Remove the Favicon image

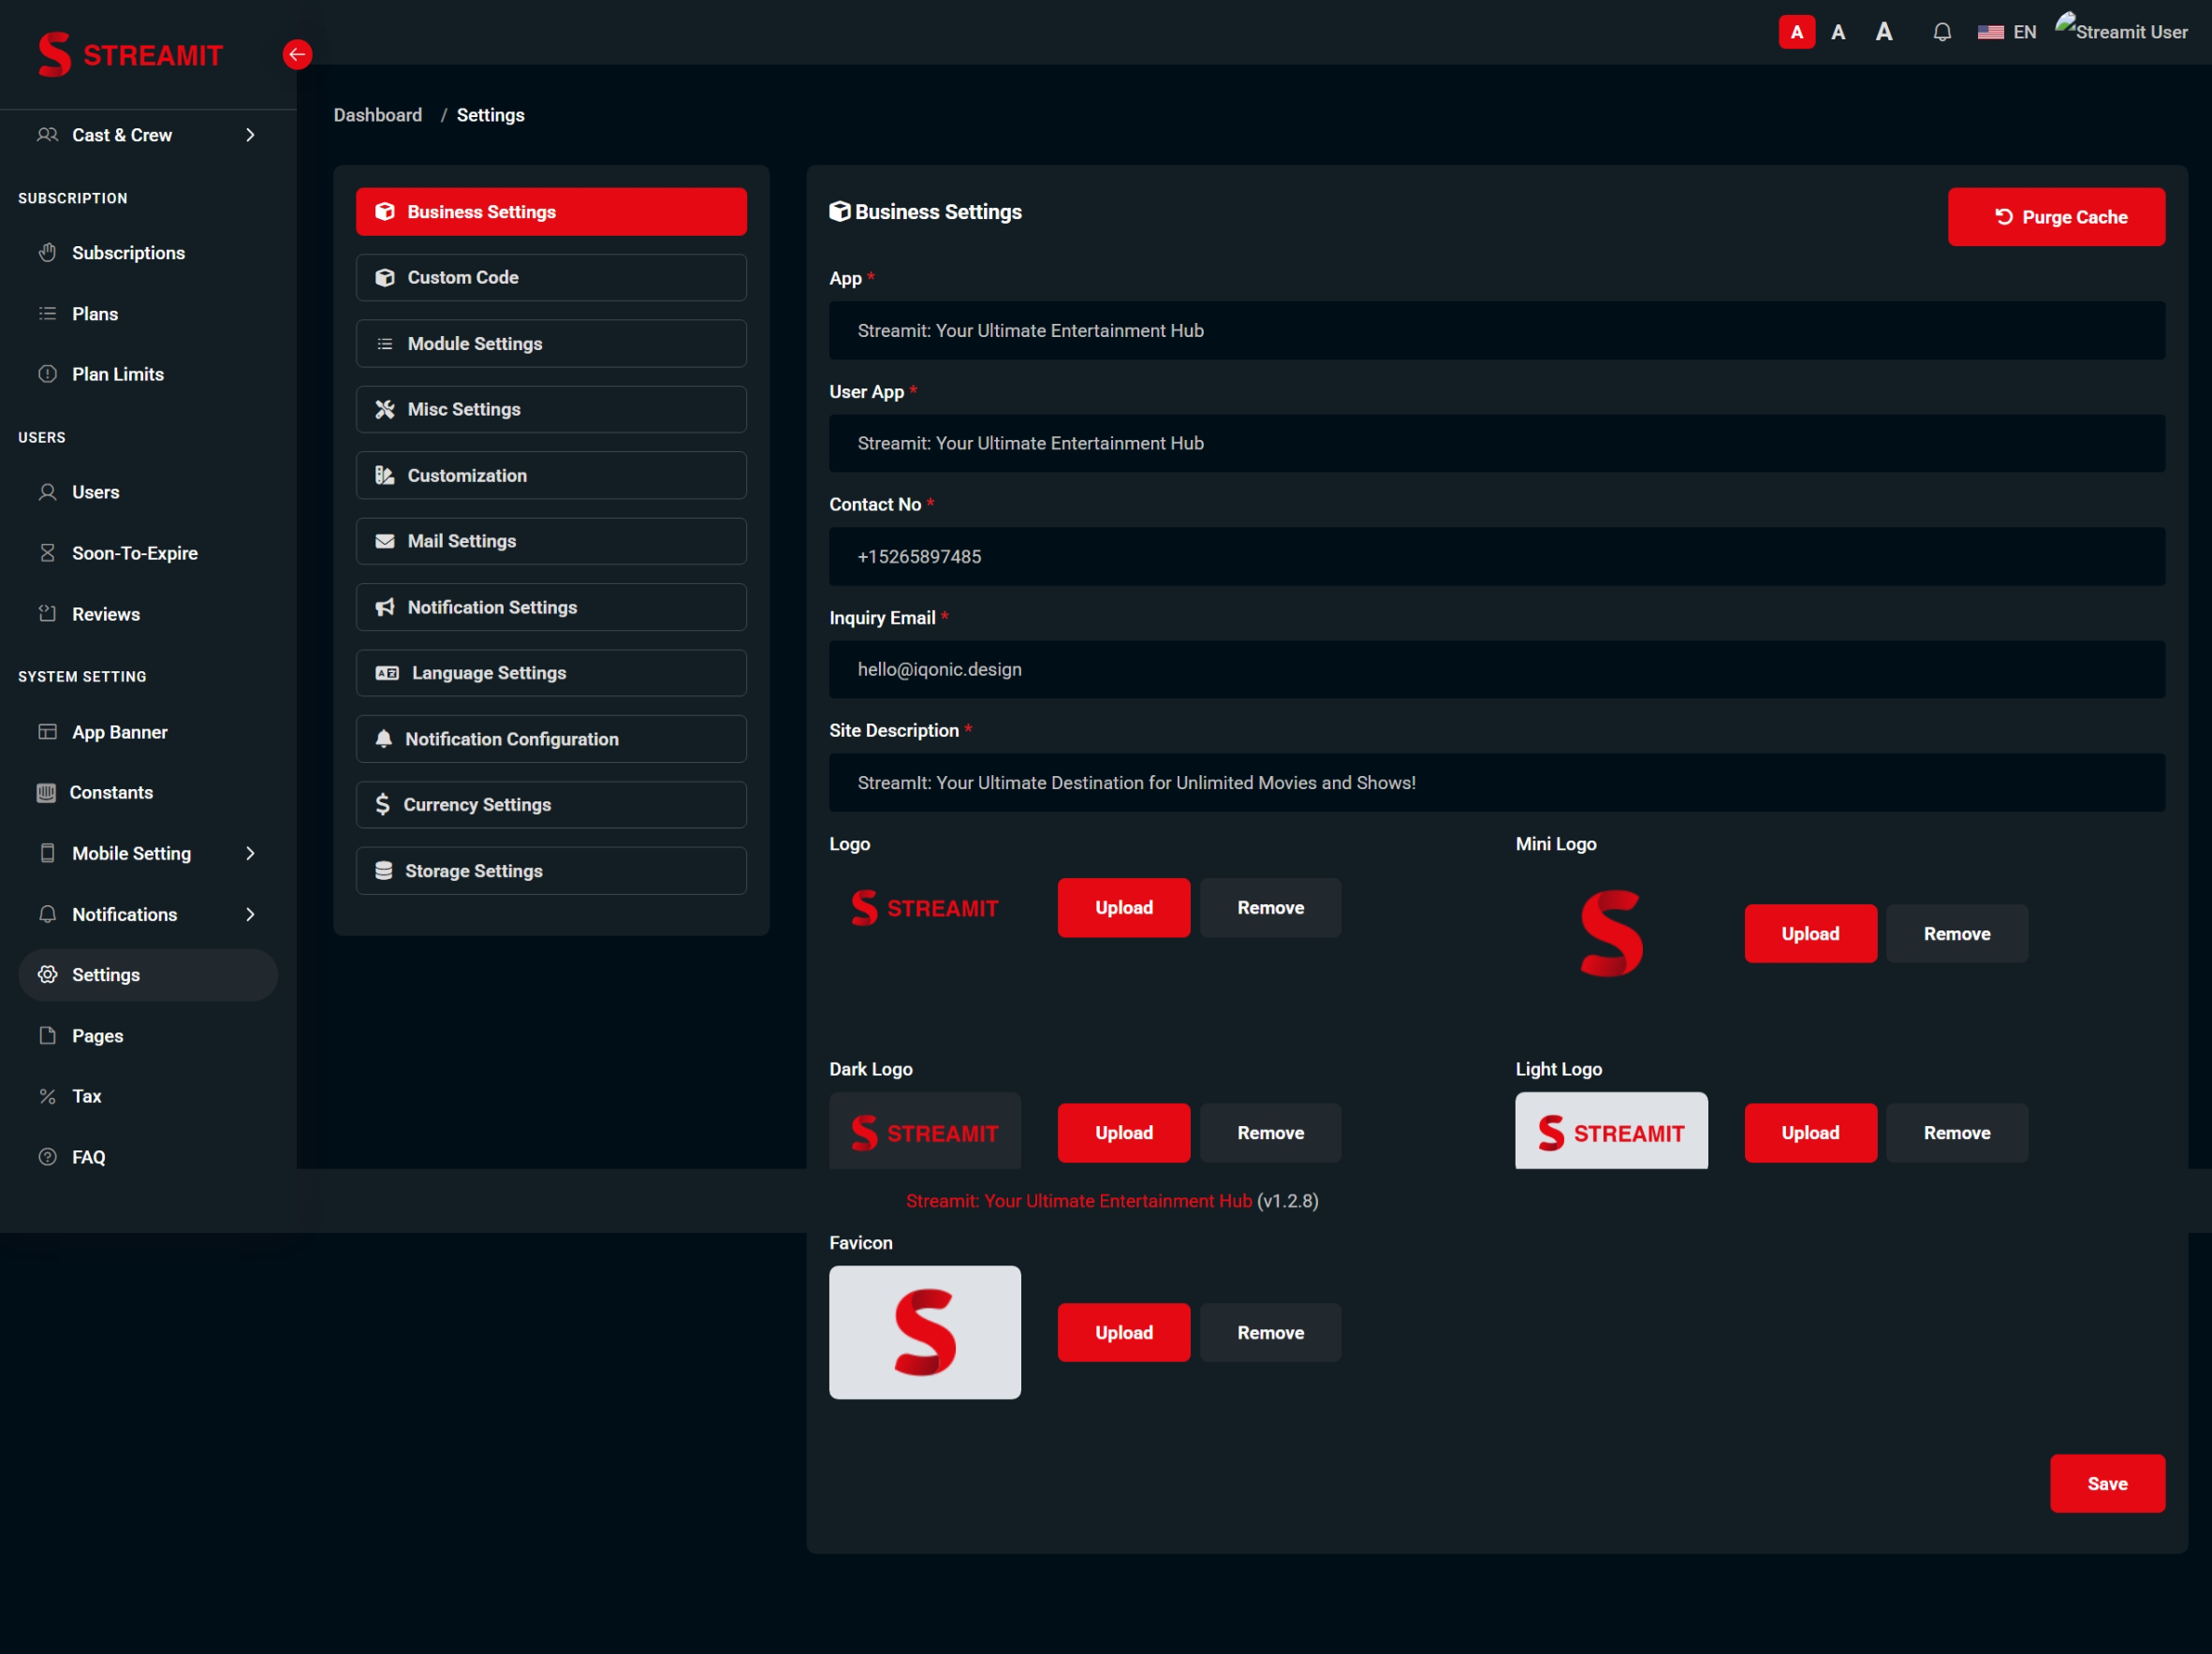[x=1270, y=1332]
